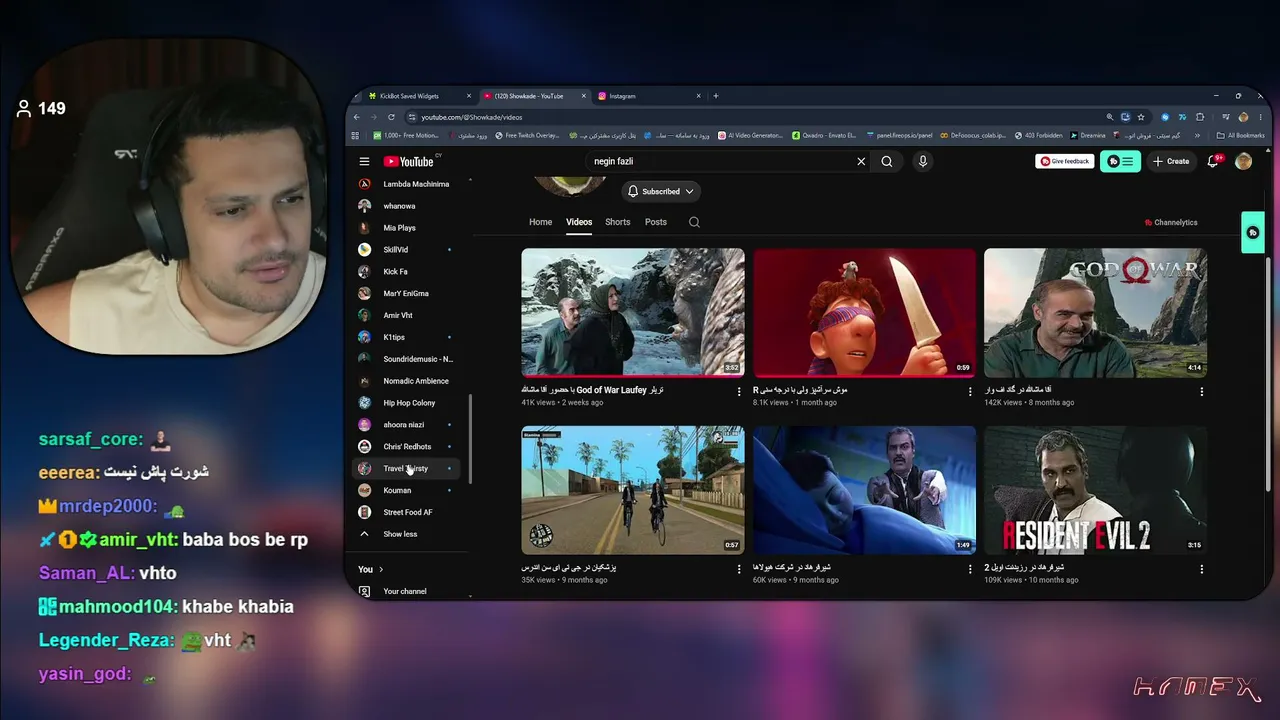Screen dimensions: 1280x720
Task: Click the teal extension menu button beside Create
Action: [x=1120, y=161]
